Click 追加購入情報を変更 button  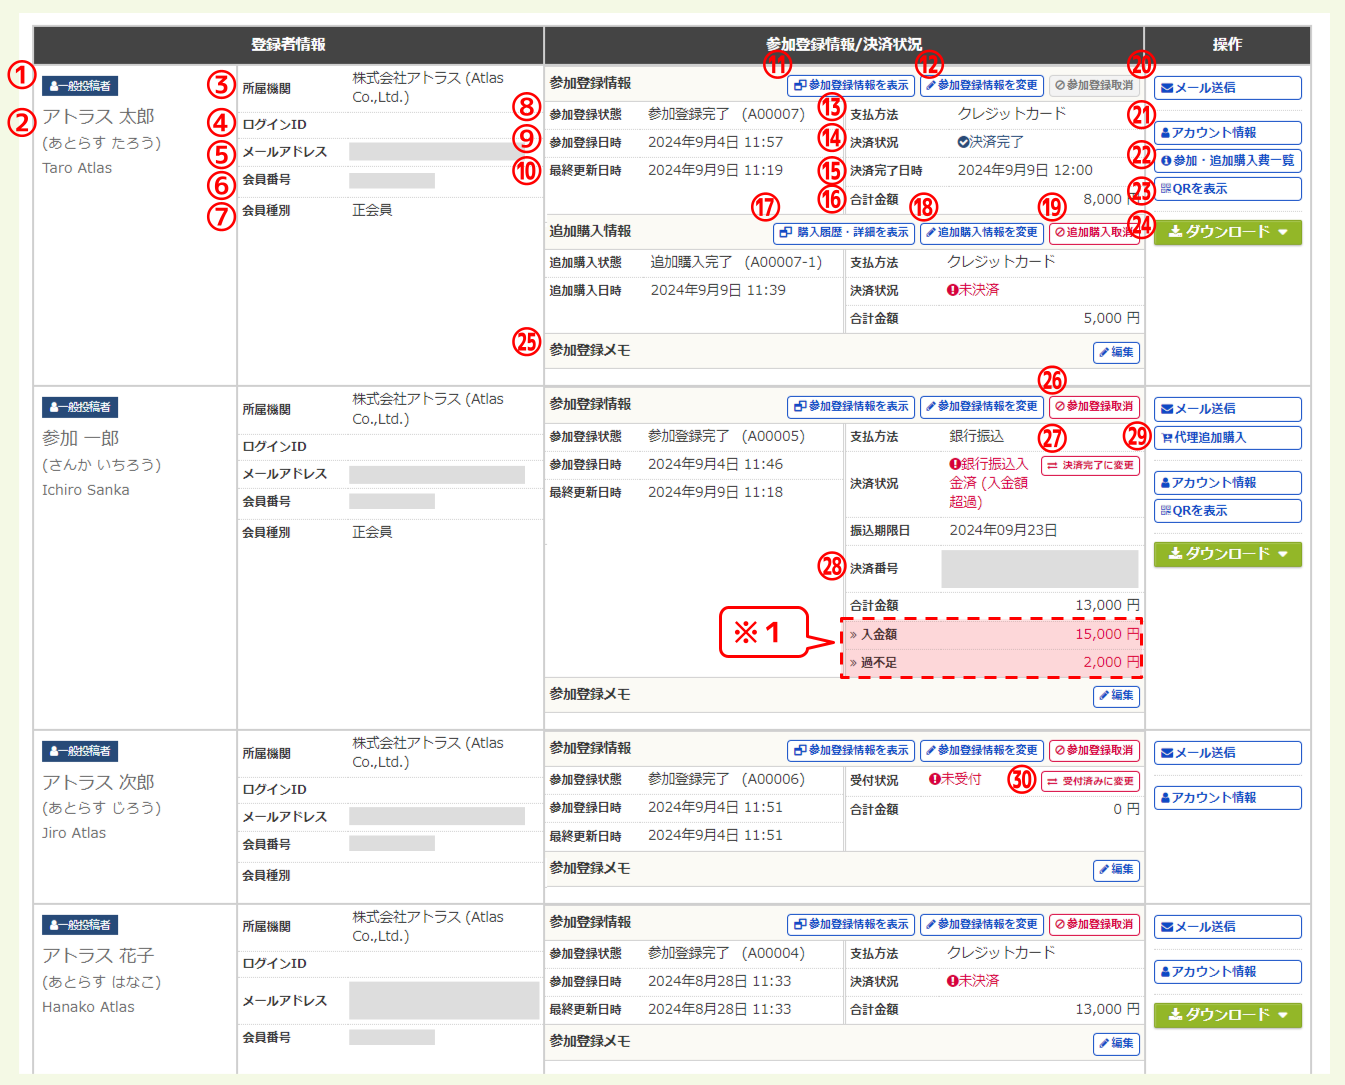981,233
